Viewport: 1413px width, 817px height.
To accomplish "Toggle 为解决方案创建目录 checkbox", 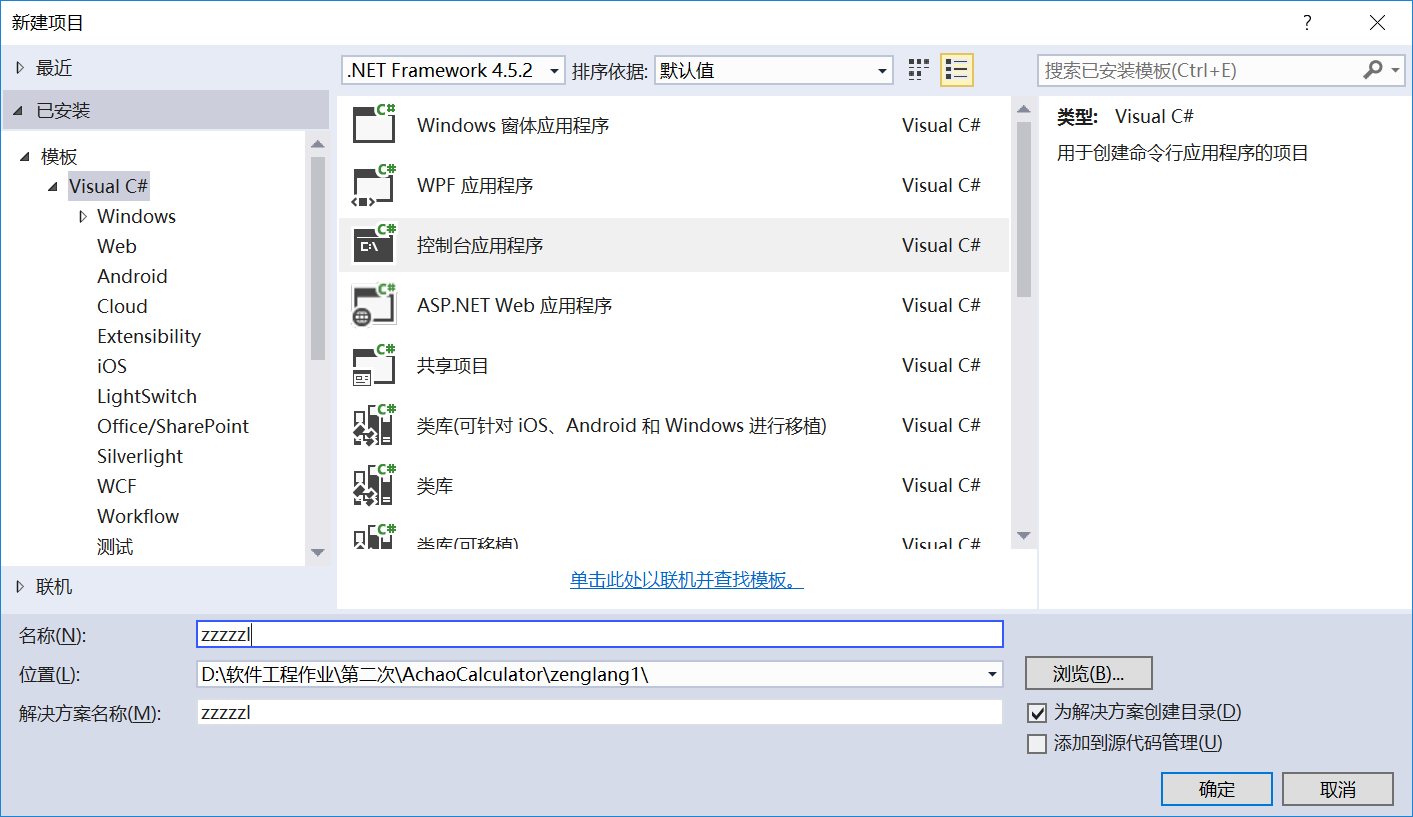I will coord(1037,713).
